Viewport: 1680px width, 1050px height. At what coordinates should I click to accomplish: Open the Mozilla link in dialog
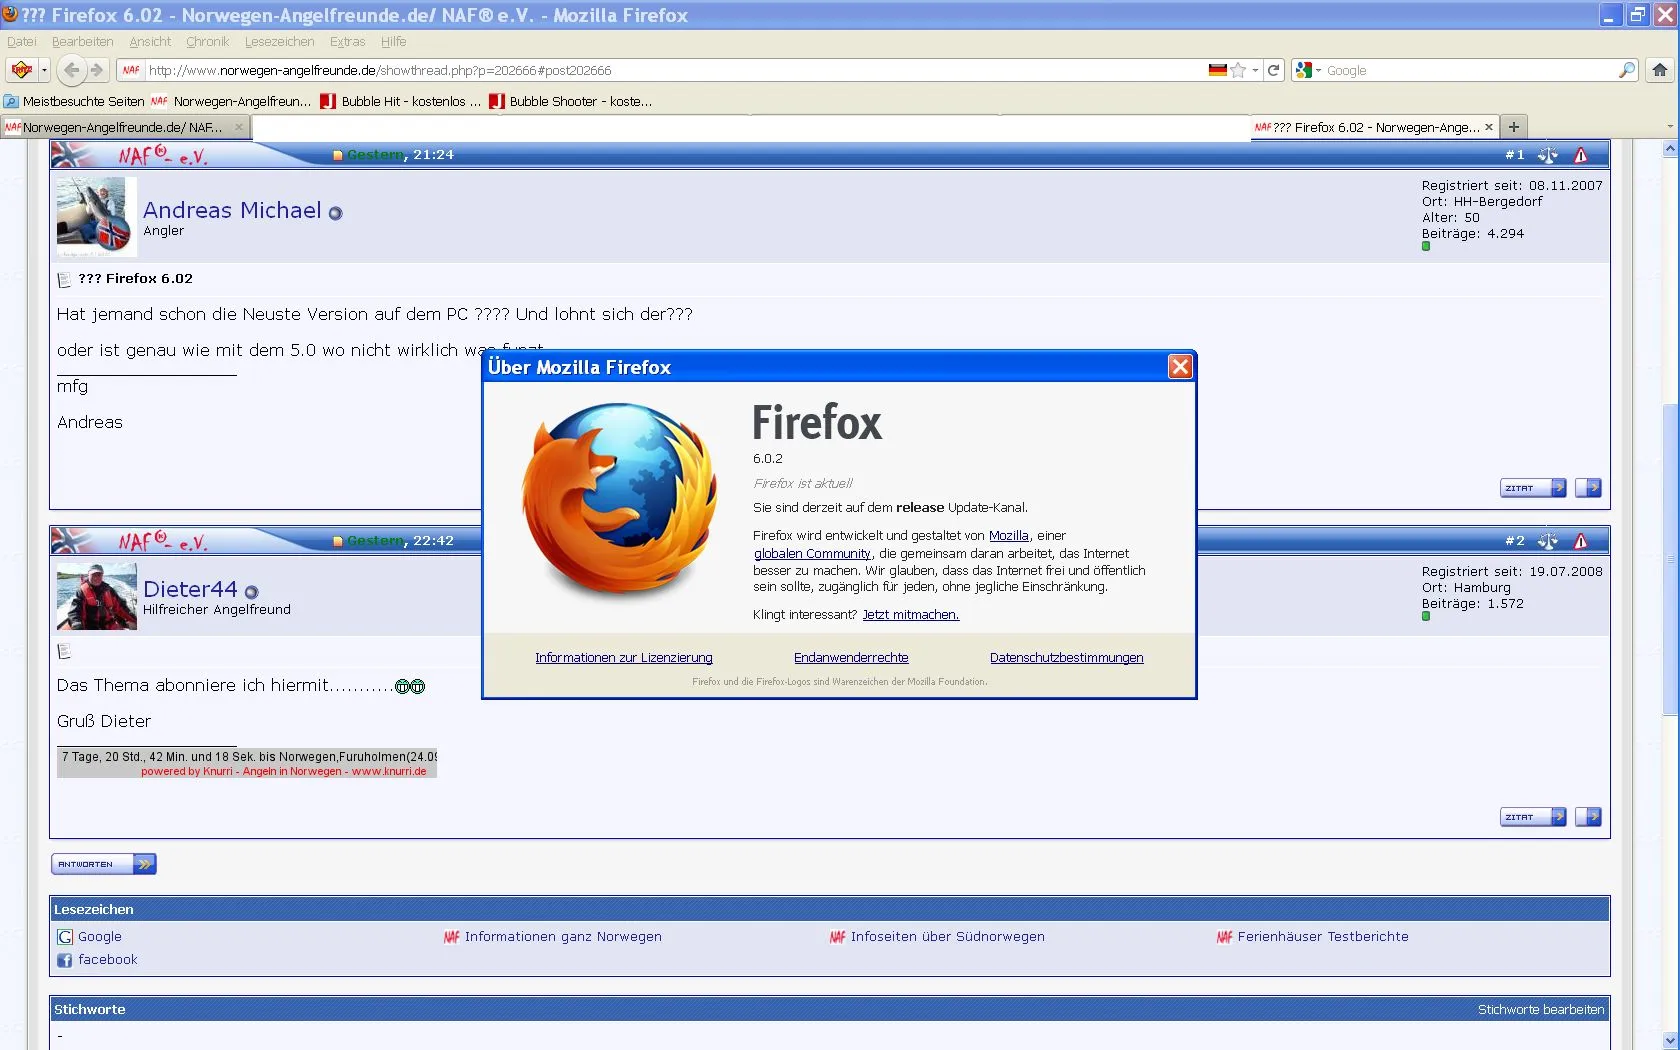[x=1008, y=536]
